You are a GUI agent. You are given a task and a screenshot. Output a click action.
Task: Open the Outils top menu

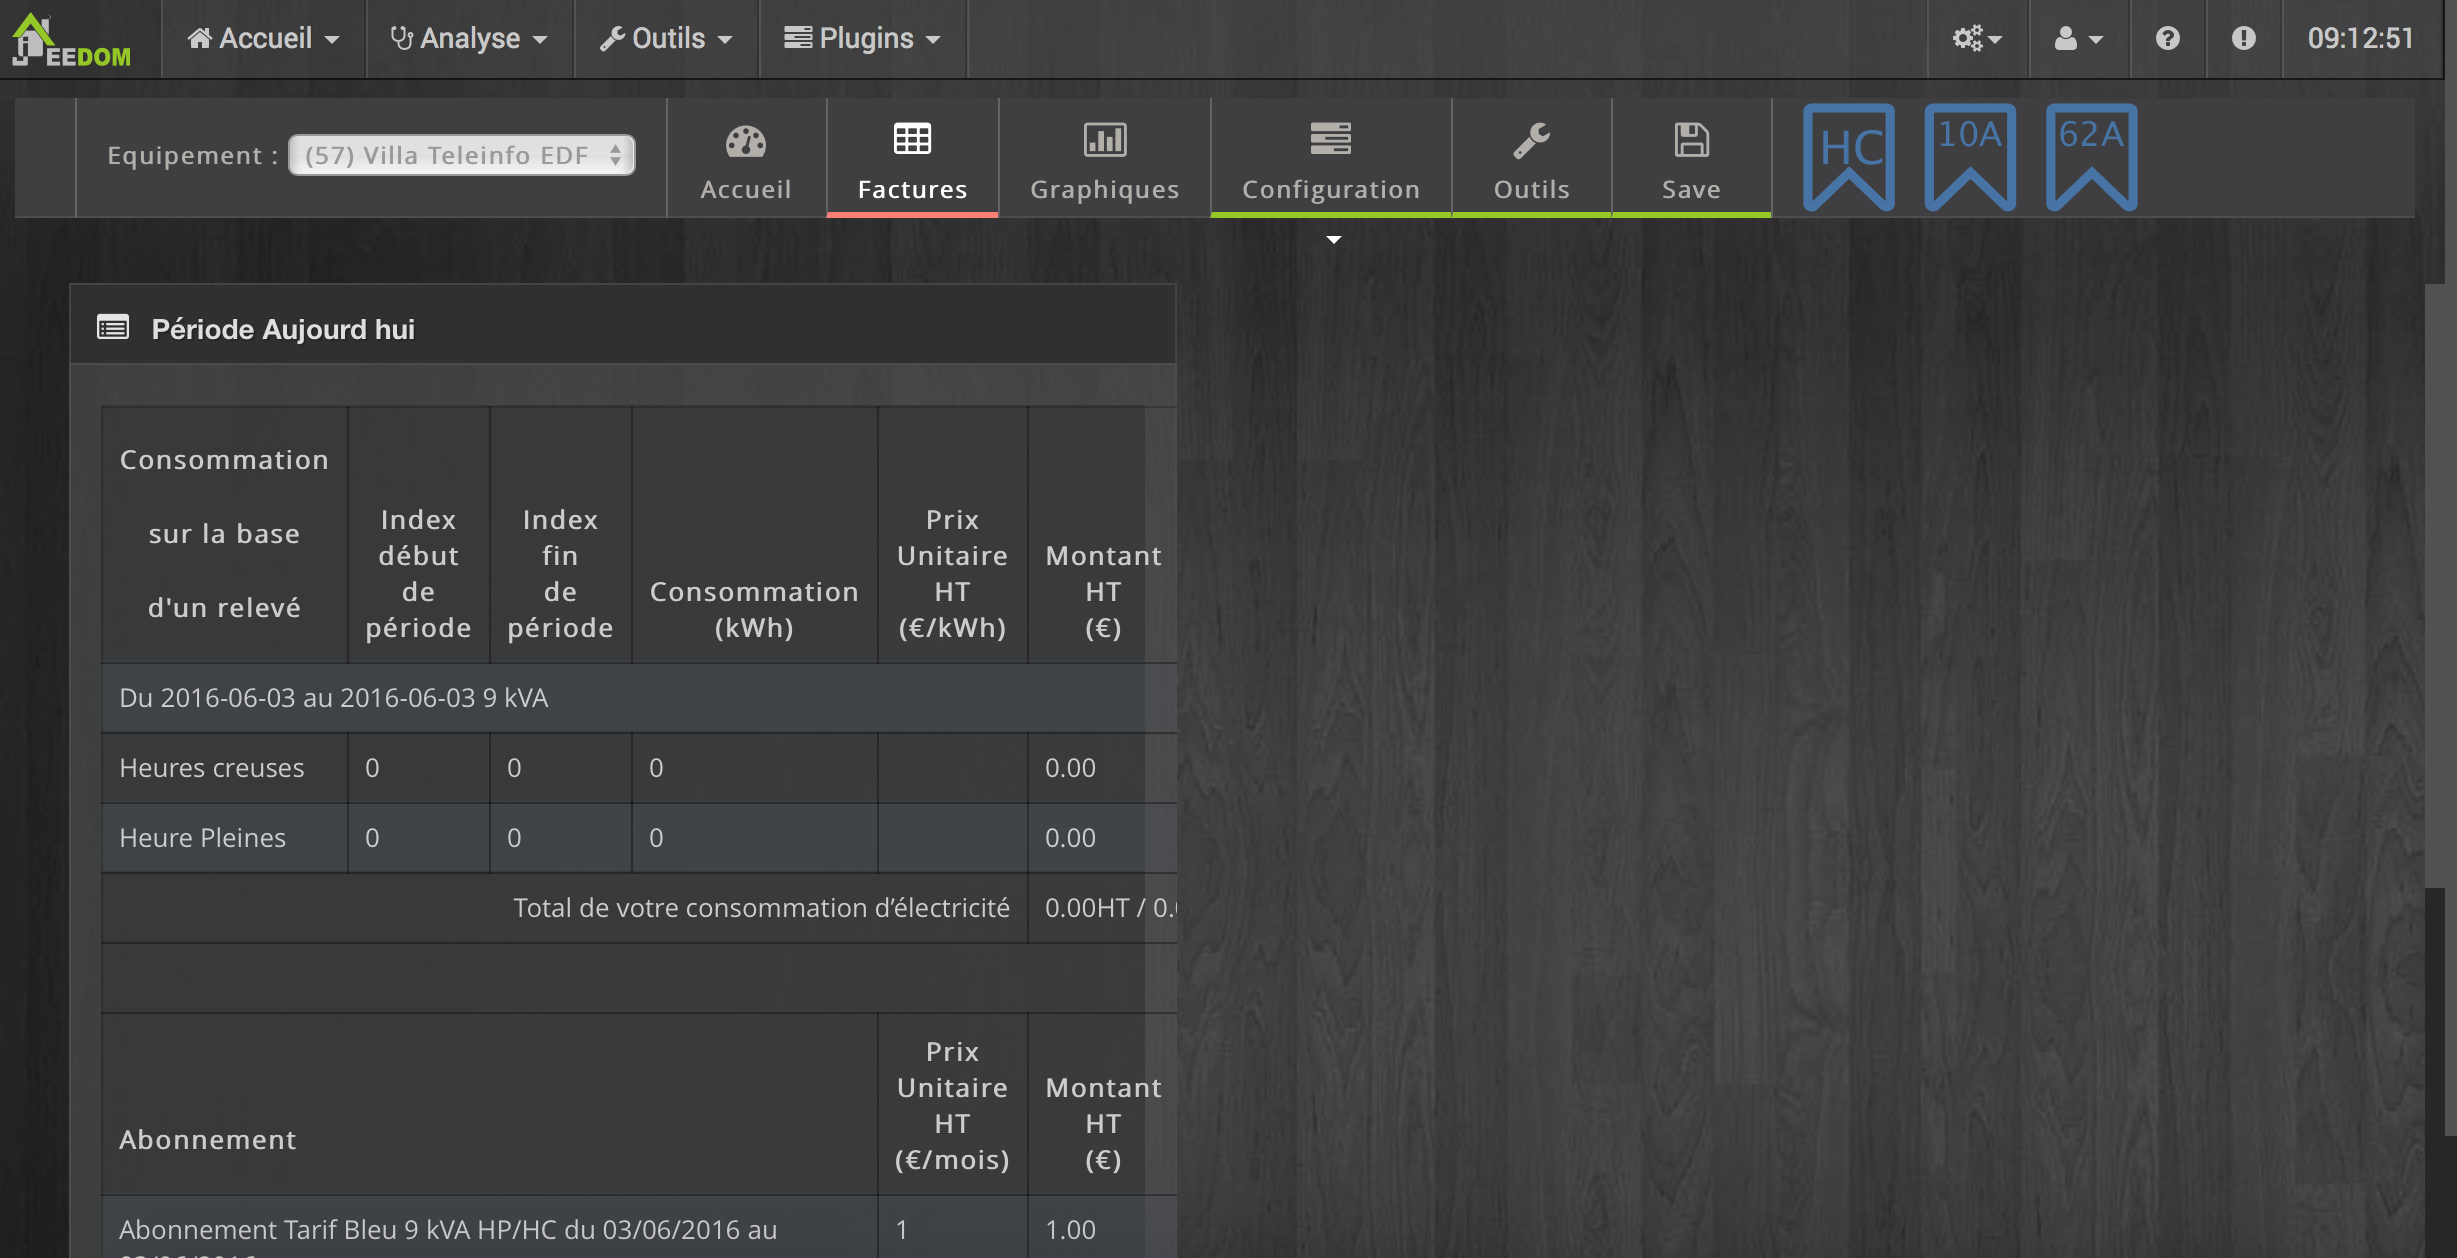[x=666, y=38]
